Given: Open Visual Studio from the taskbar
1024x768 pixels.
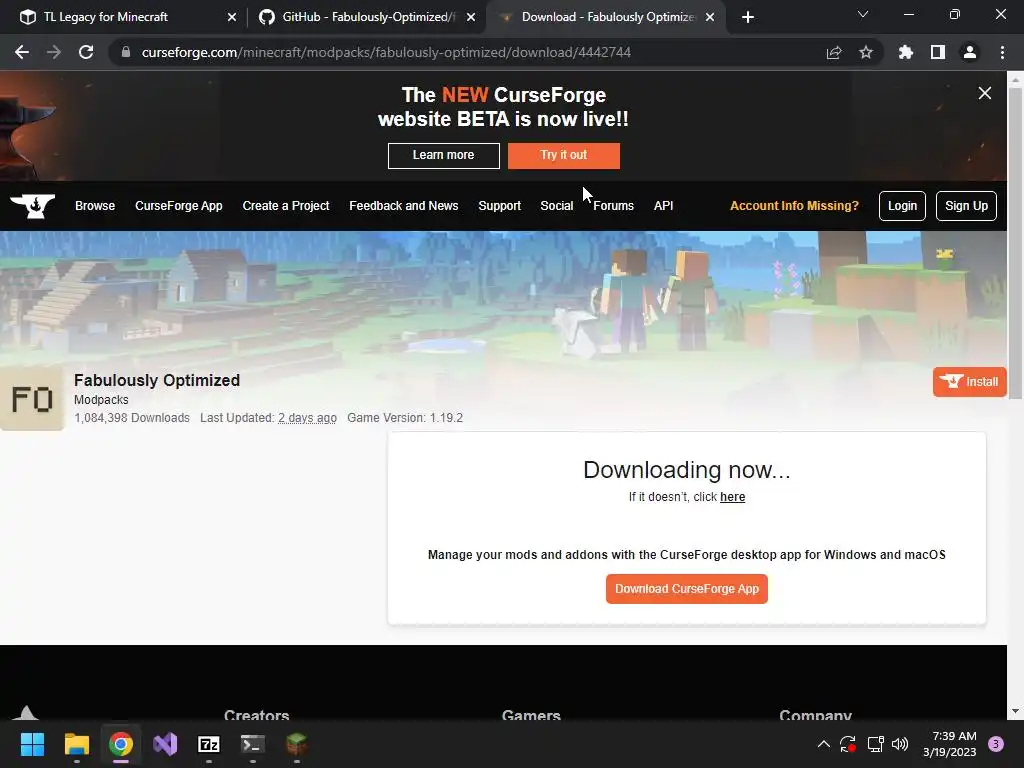Looking at the screenshot, I should pos(165,744).
